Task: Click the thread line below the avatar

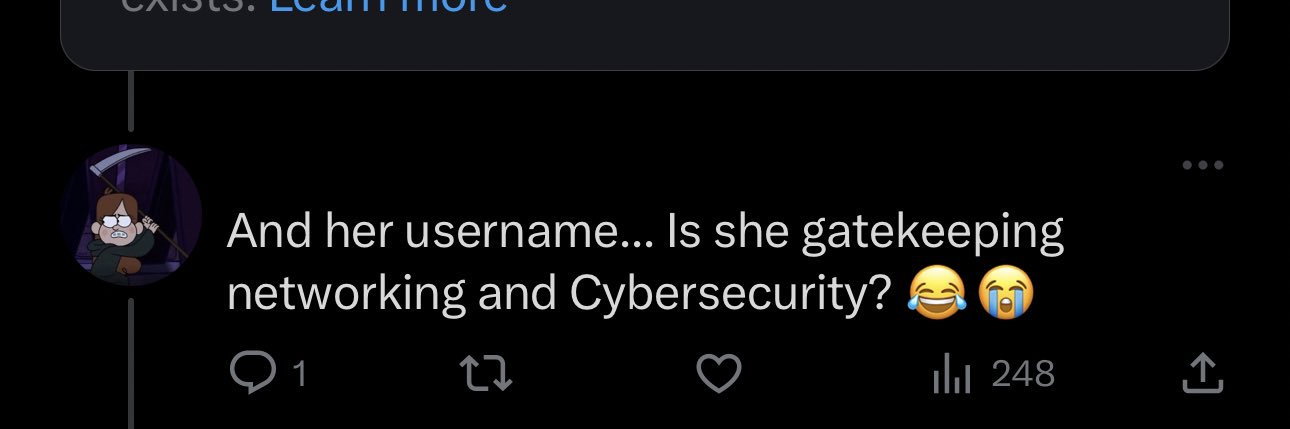Action: click(131, 364)
